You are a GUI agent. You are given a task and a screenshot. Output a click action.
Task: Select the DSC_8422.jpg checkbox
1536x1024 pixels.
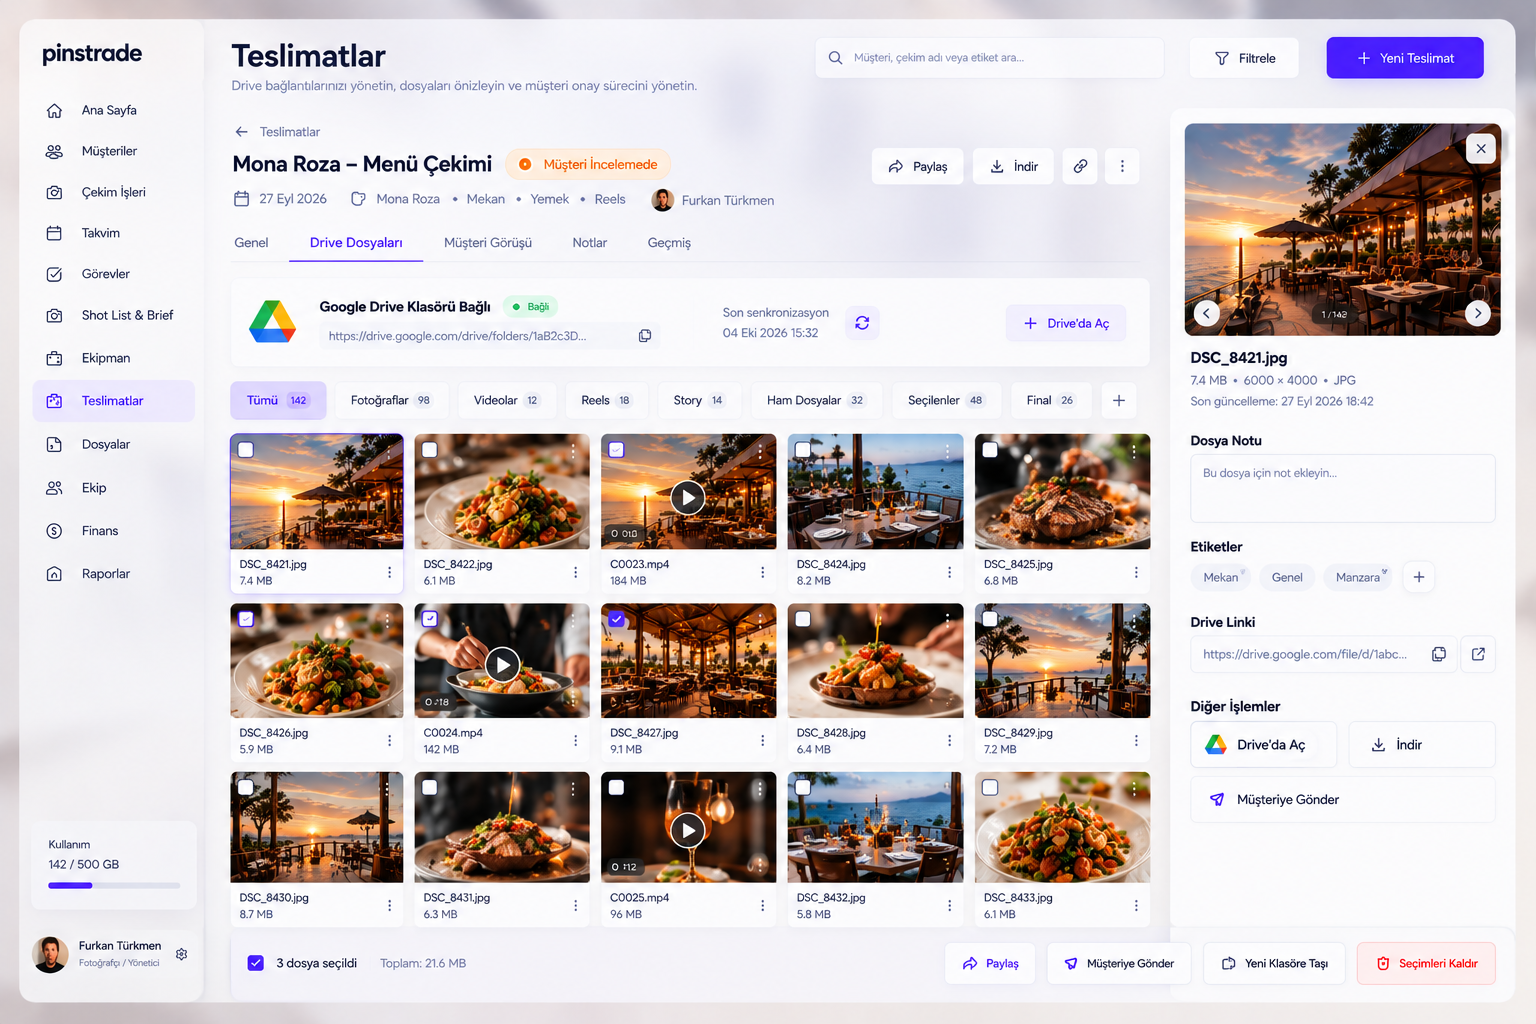pos(430,450)
